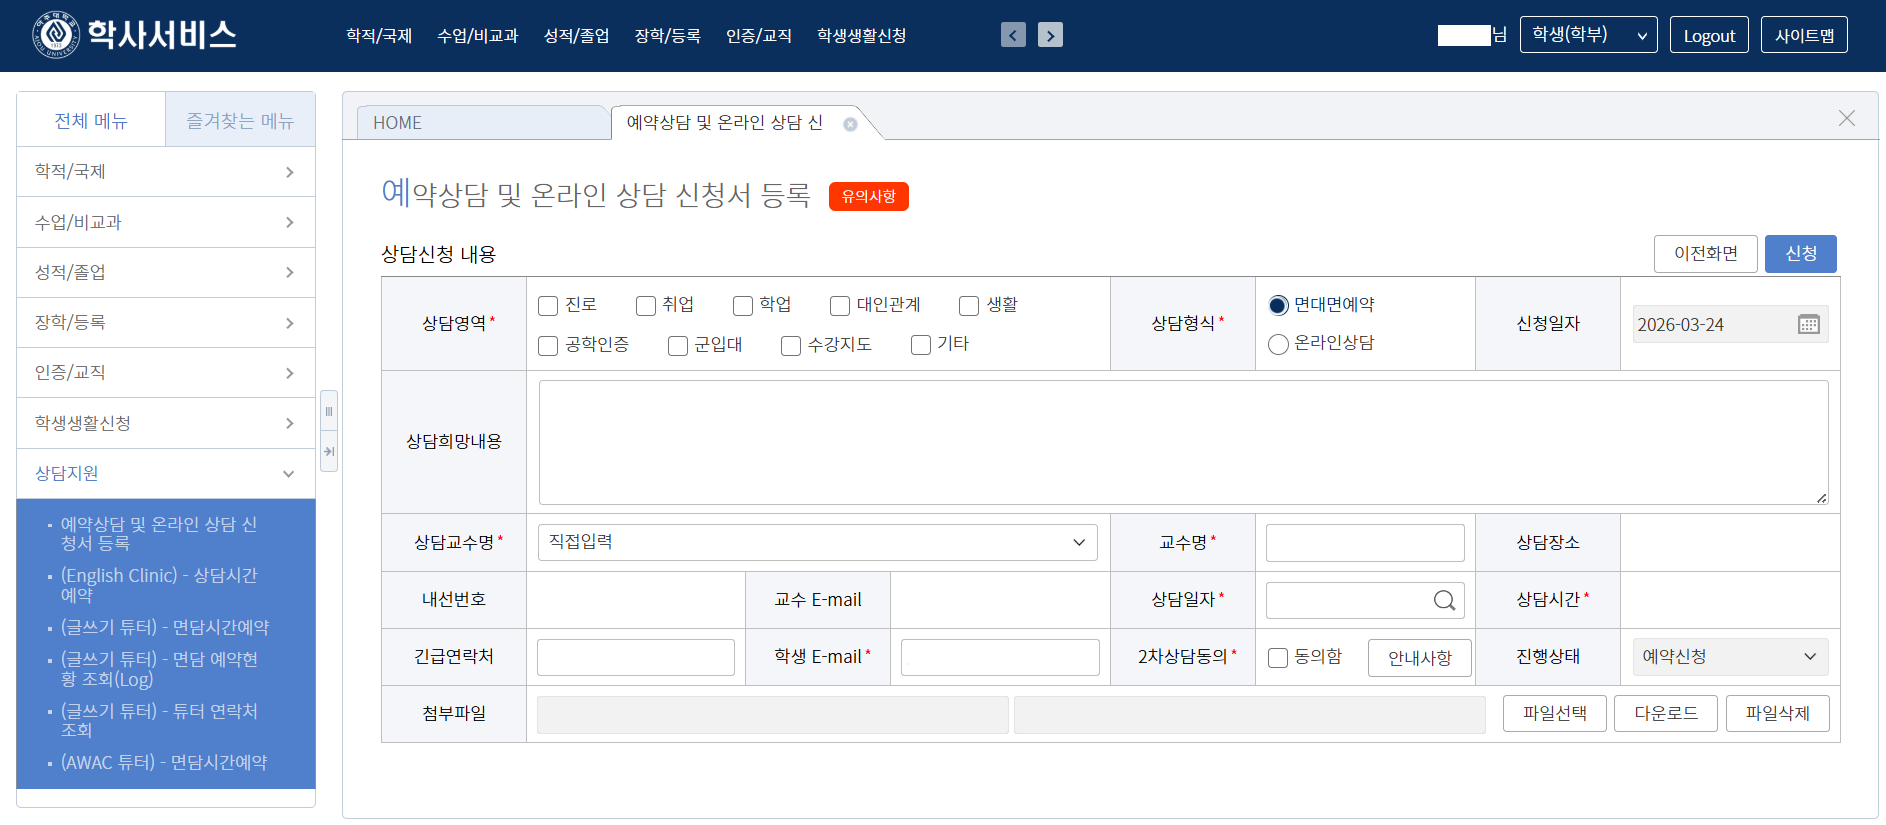Click the right arrow menu scroll icon
1886x825 pixels.
[1050, 35]
